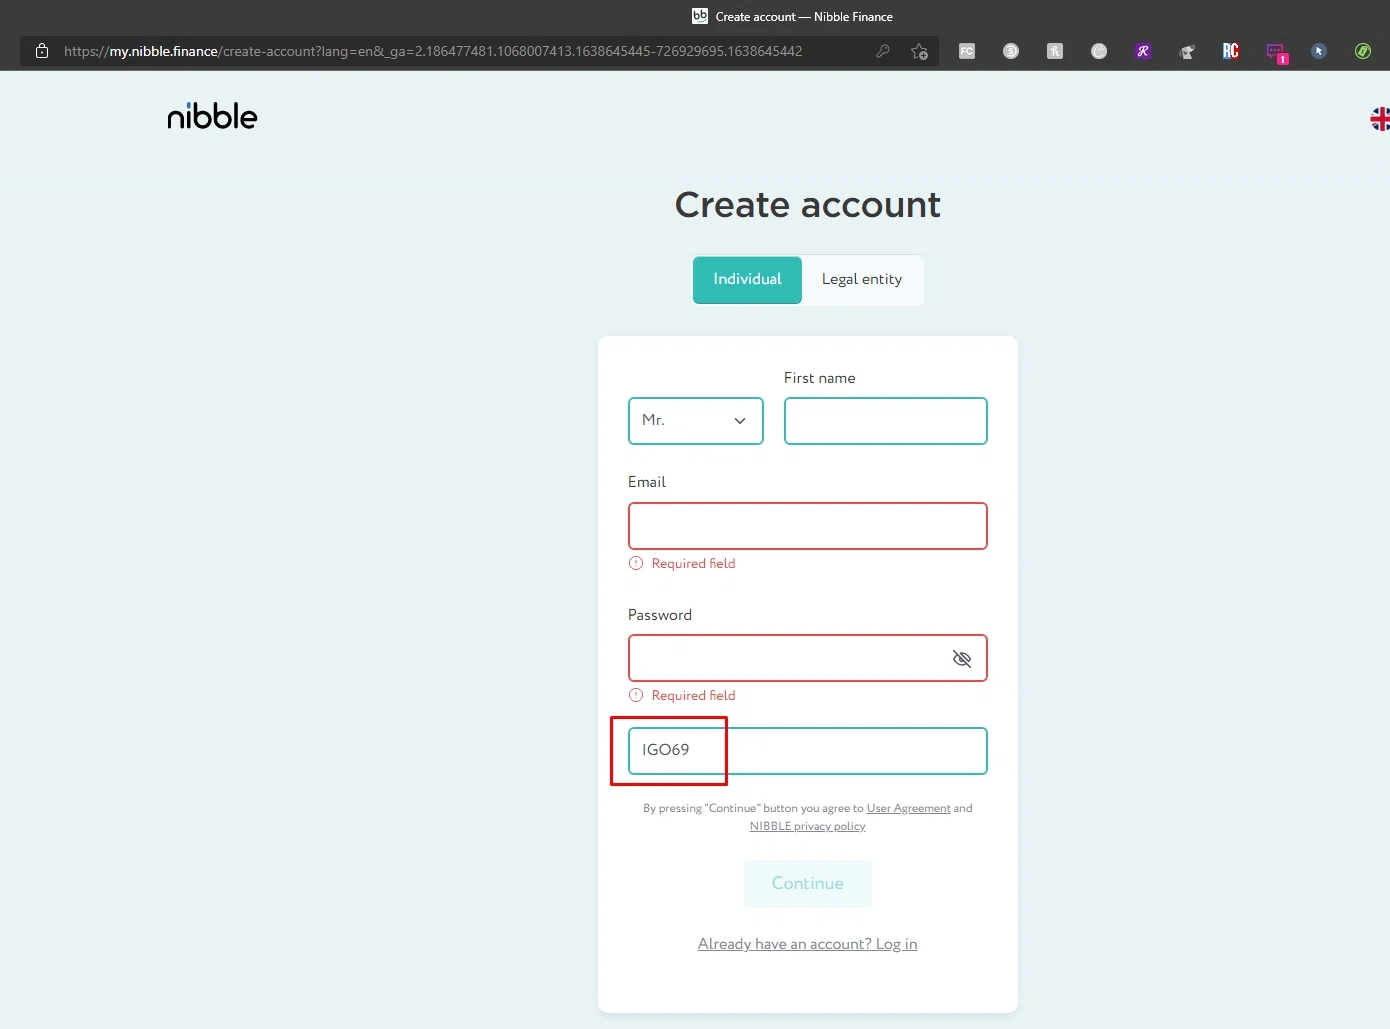The width and height of the screenshot is (1390, 1029).
Task: Follow Already have an account? Log in
Action: click(x=808, y=944)
